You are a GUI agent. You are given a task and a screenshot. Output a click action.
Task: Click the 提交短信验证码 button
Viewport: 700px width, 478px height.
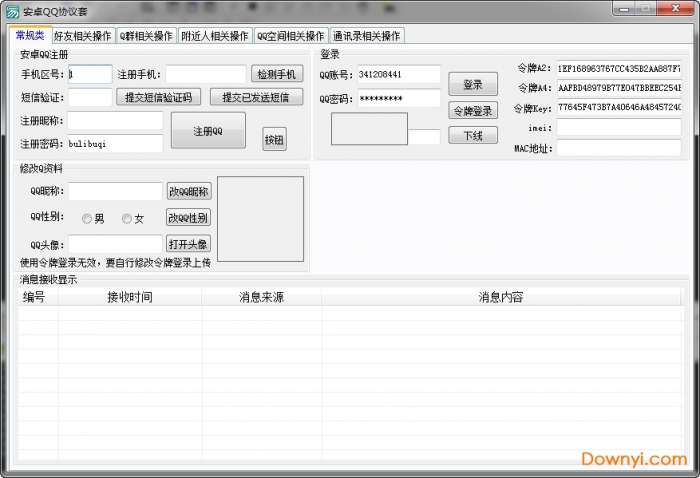pos(158,97)
